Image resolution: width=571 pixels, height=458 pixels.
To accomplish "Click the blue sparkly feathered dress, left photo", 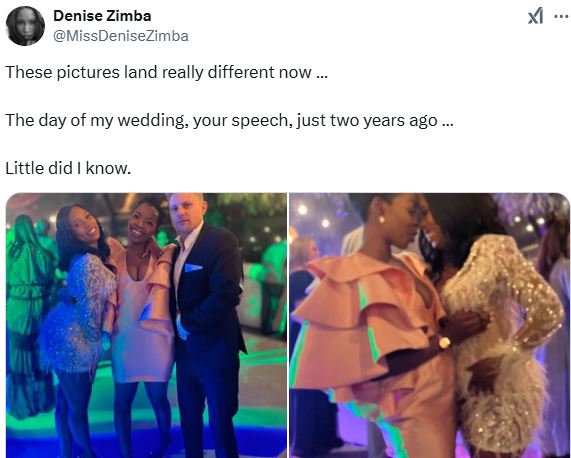I will click(x=78, y=313).
